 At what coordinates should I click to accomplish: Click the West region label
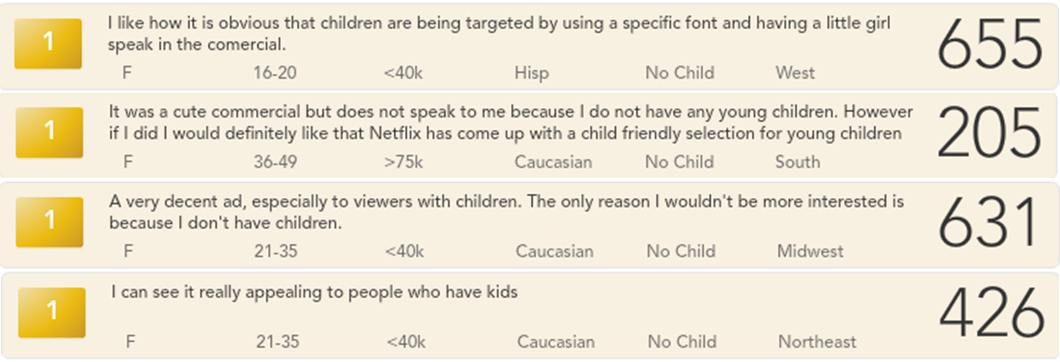click(795, 72)
